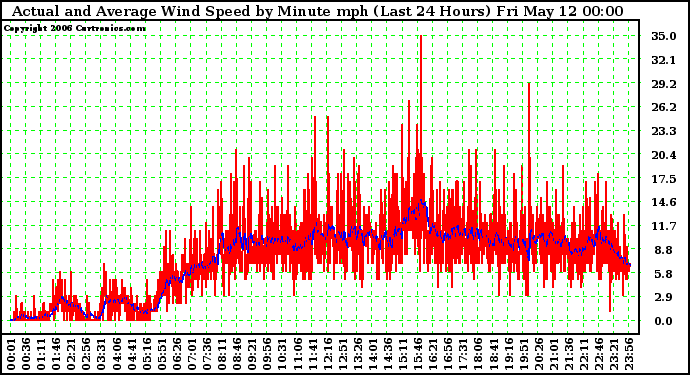Click the 2.9 y-axis label
The width and height of the screenshot is (690, 375).
tap(664, 297)
